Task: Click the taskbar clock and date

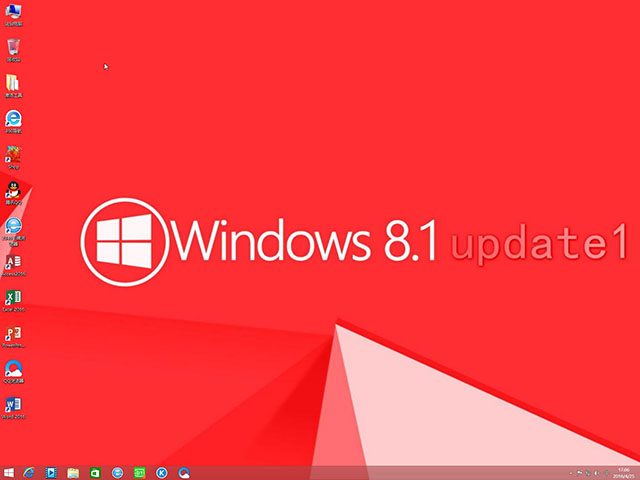Action: 623,472
